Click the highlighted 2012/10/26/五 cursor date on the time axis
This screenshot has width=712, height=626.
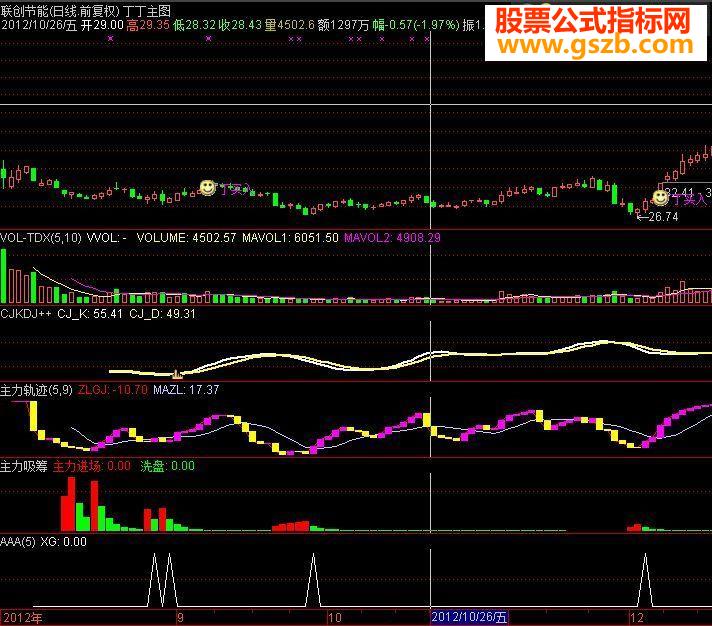(x=469, y=617)
